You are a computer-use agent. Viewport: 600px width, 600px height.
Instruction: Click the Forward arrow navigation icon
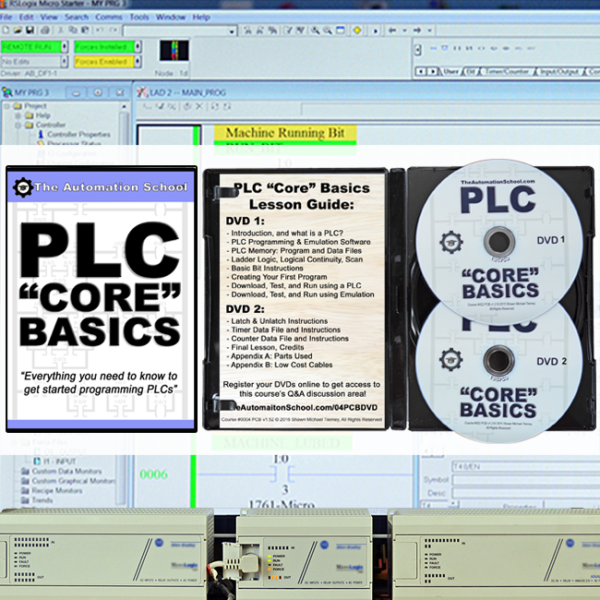click(417, 30)
